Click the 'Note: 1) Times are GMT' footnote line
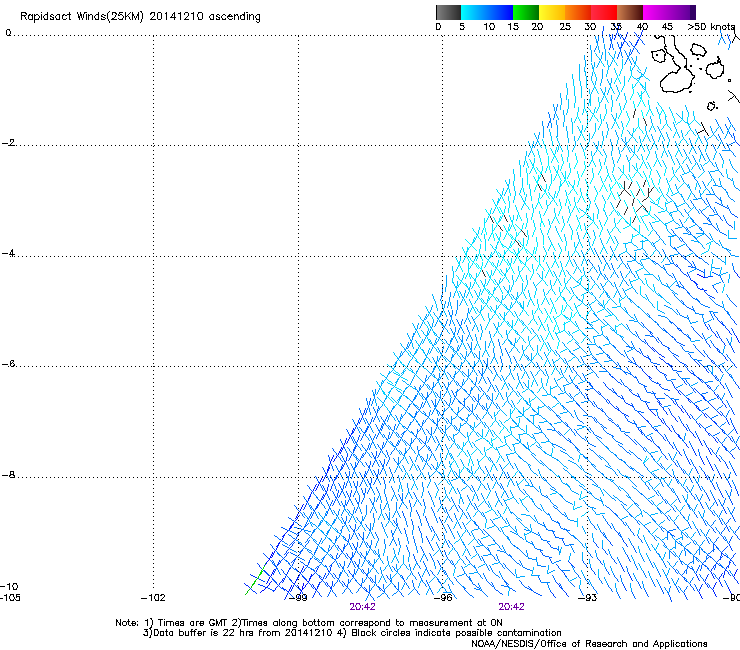Image resolution: width=740 pixels, height=650 pixels. pyautogui.click(x=309, y=623)
